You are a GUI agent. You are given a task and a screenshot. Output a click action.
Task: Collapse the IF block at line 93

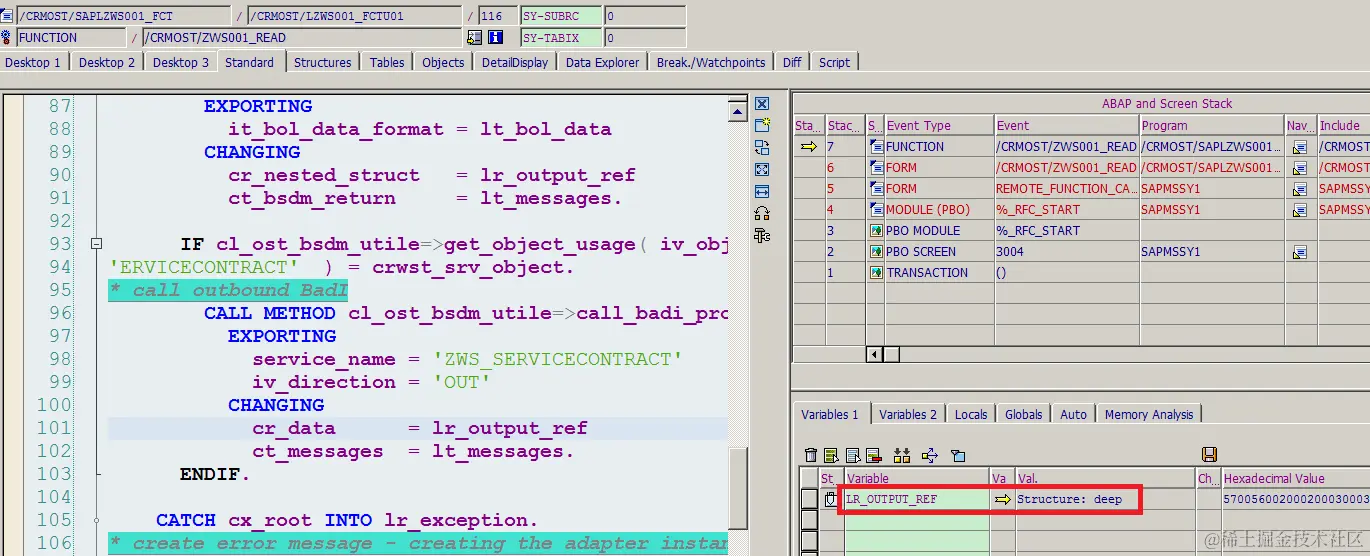point(97,243)
